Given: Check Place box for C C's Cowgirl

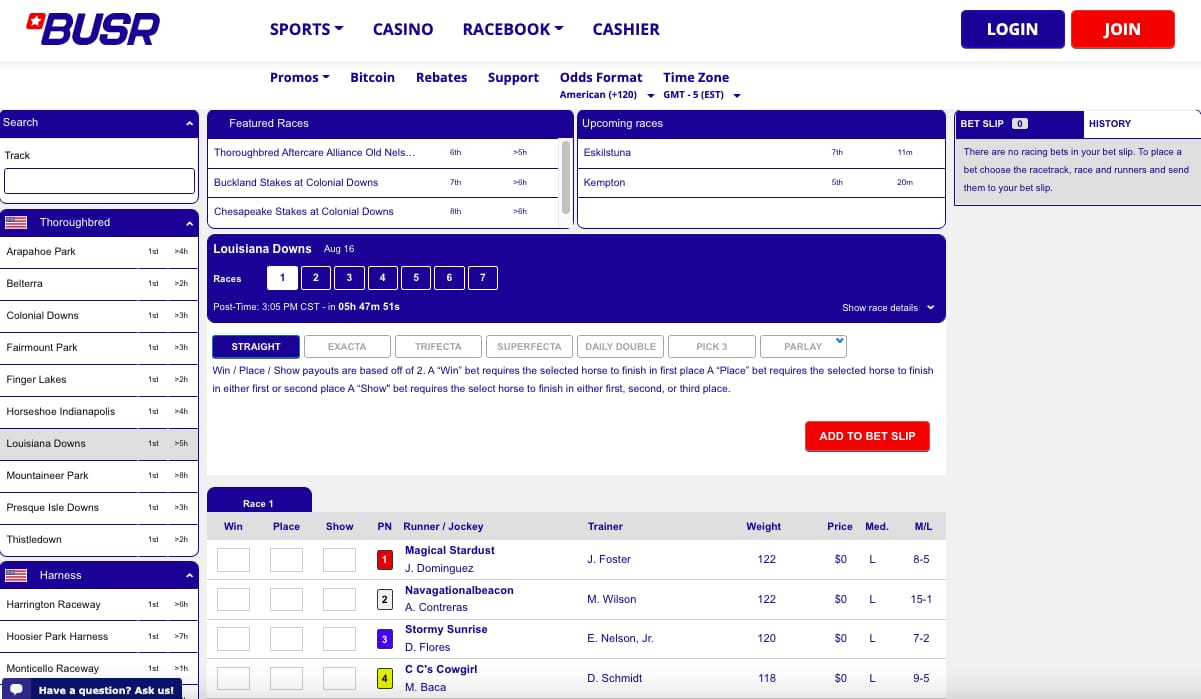Looking at the screenshot, I should [x=286, y=678].
